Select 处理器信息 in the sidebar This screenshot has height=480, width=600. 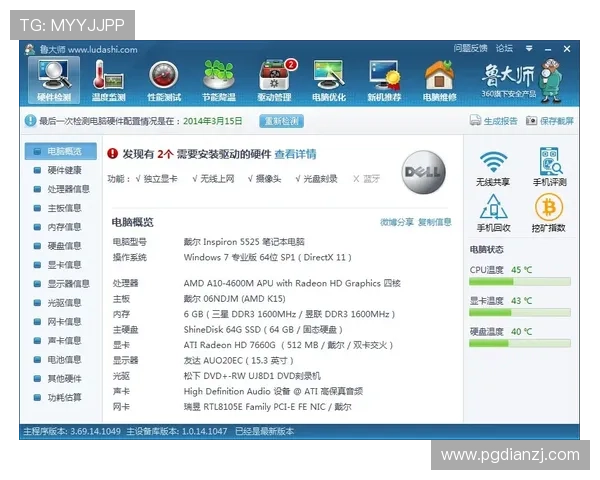tap(60, 189)
